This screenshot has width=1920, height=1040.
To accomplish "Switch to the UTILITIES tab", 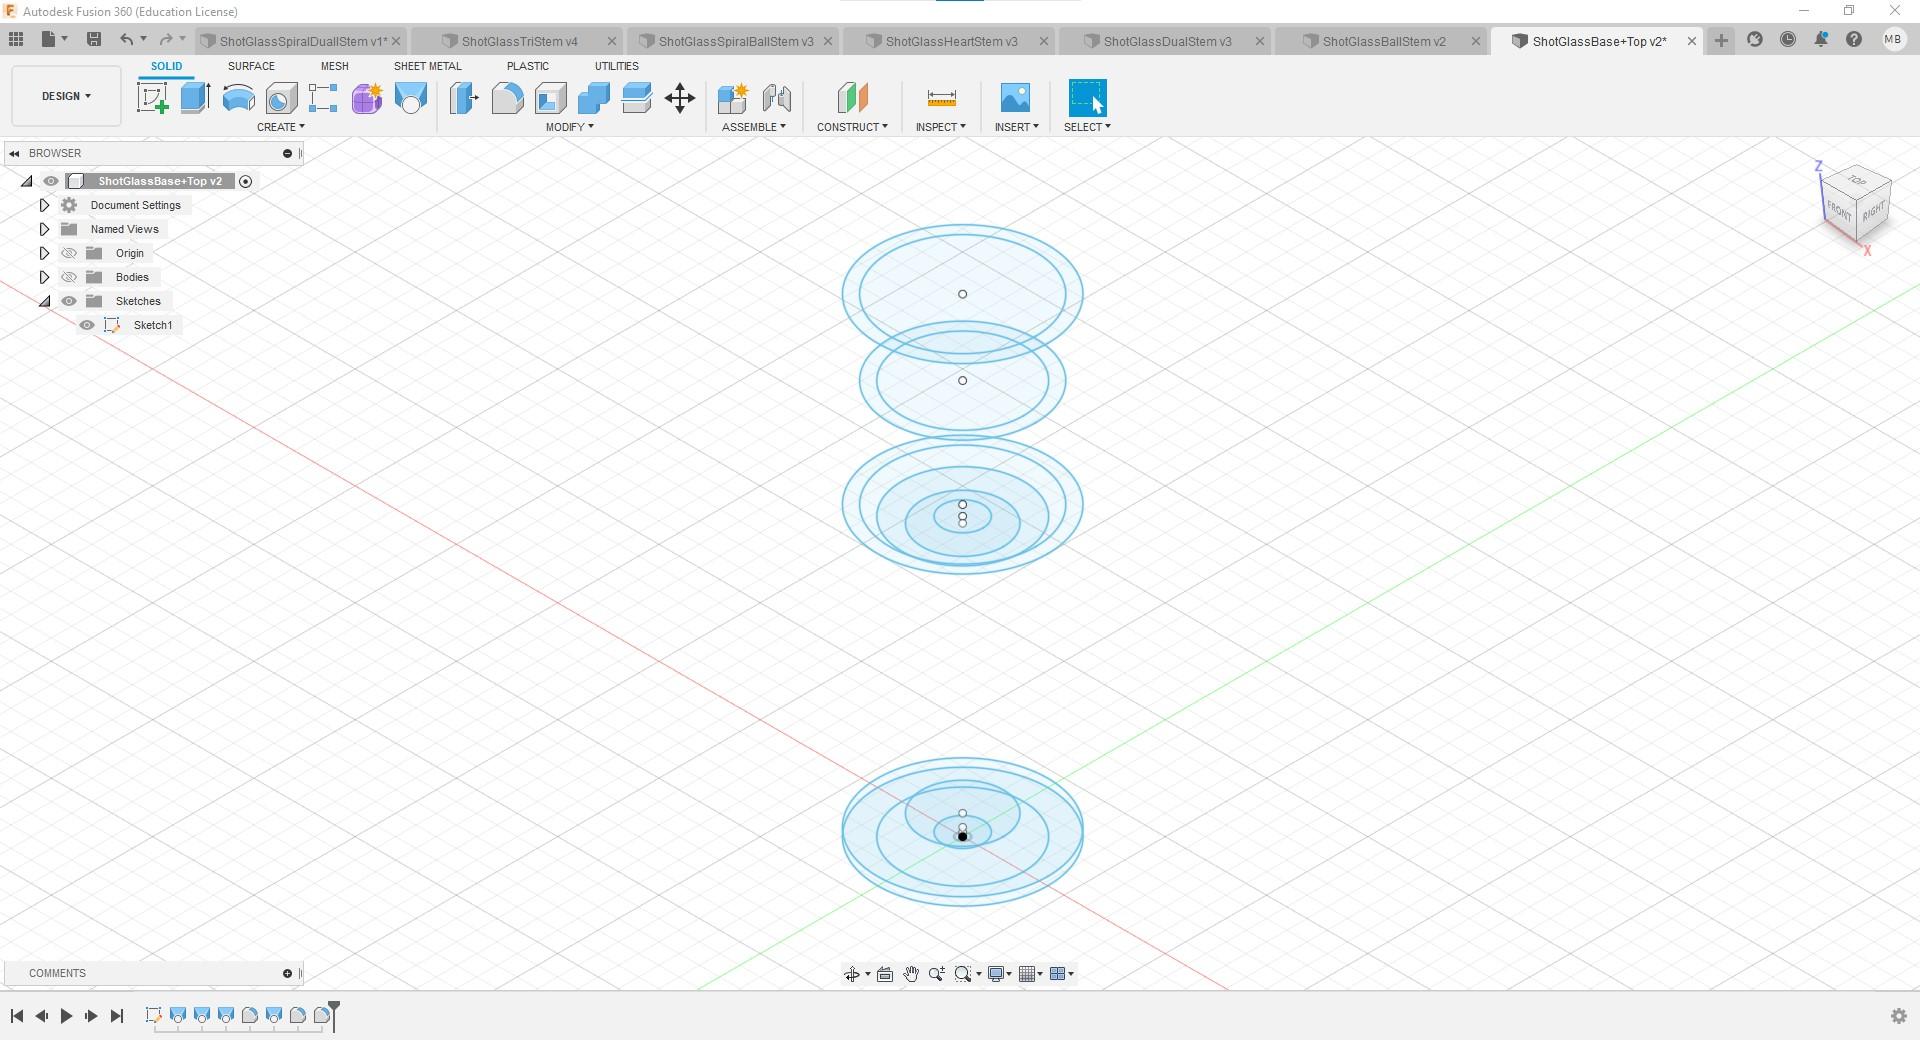I will 616,66.
